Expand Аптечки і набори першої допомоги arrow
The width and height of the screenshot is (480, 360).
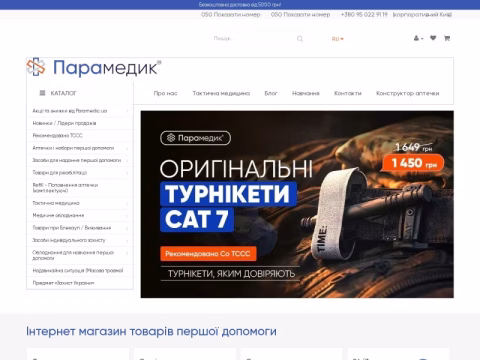click(x=127, y=148)
